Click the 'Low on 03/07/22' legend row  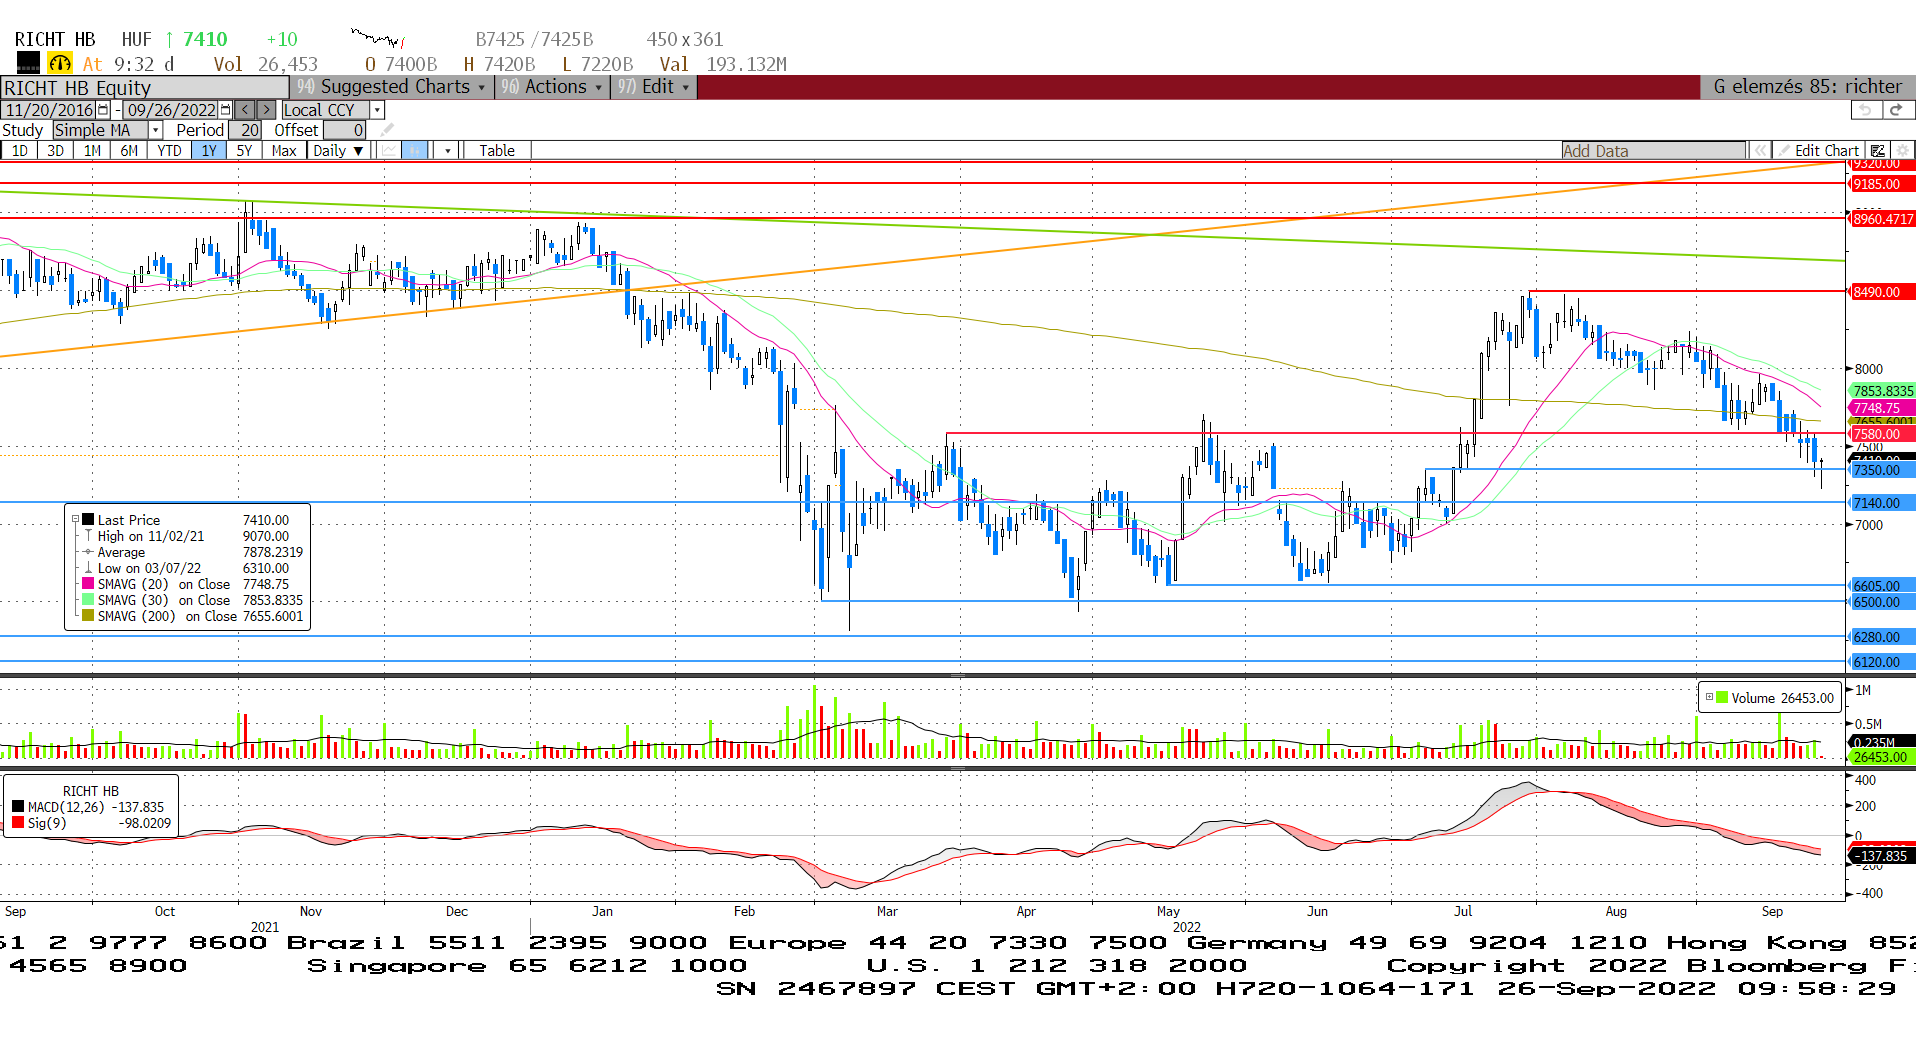pos(192,568)
